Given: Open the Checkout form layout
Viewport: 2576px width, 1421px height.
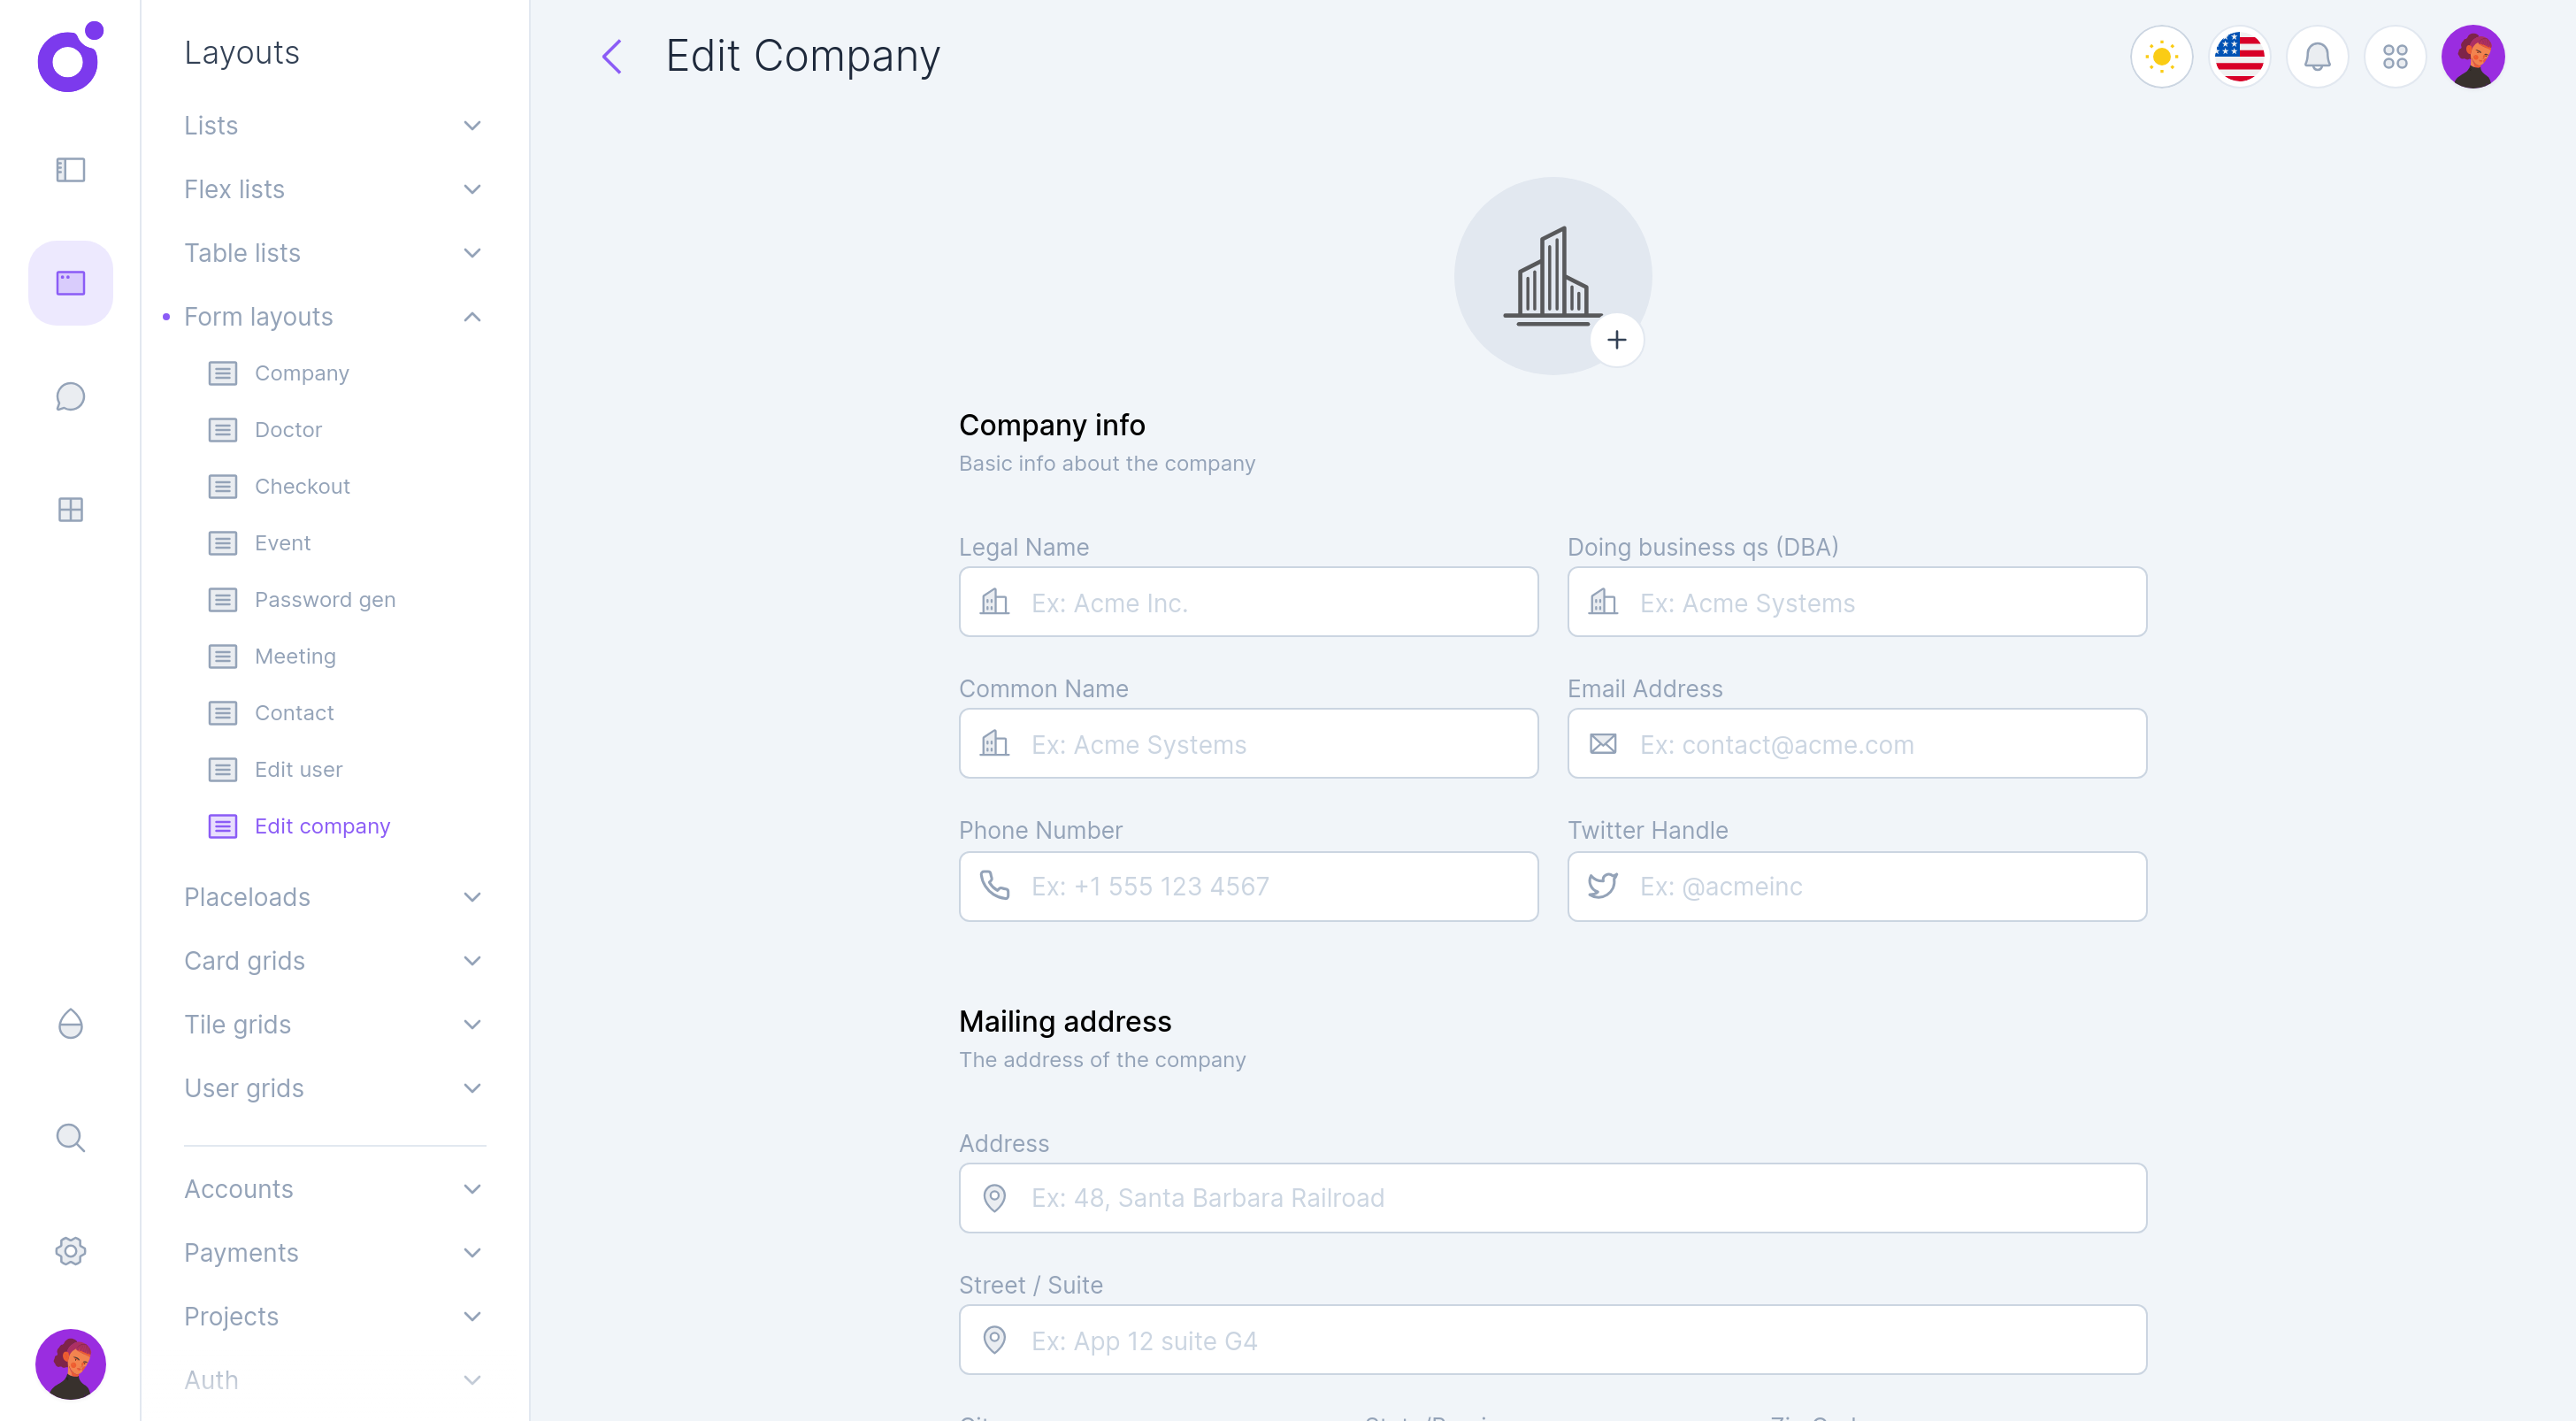Looking at the screenshot, I should pos(302,486).
